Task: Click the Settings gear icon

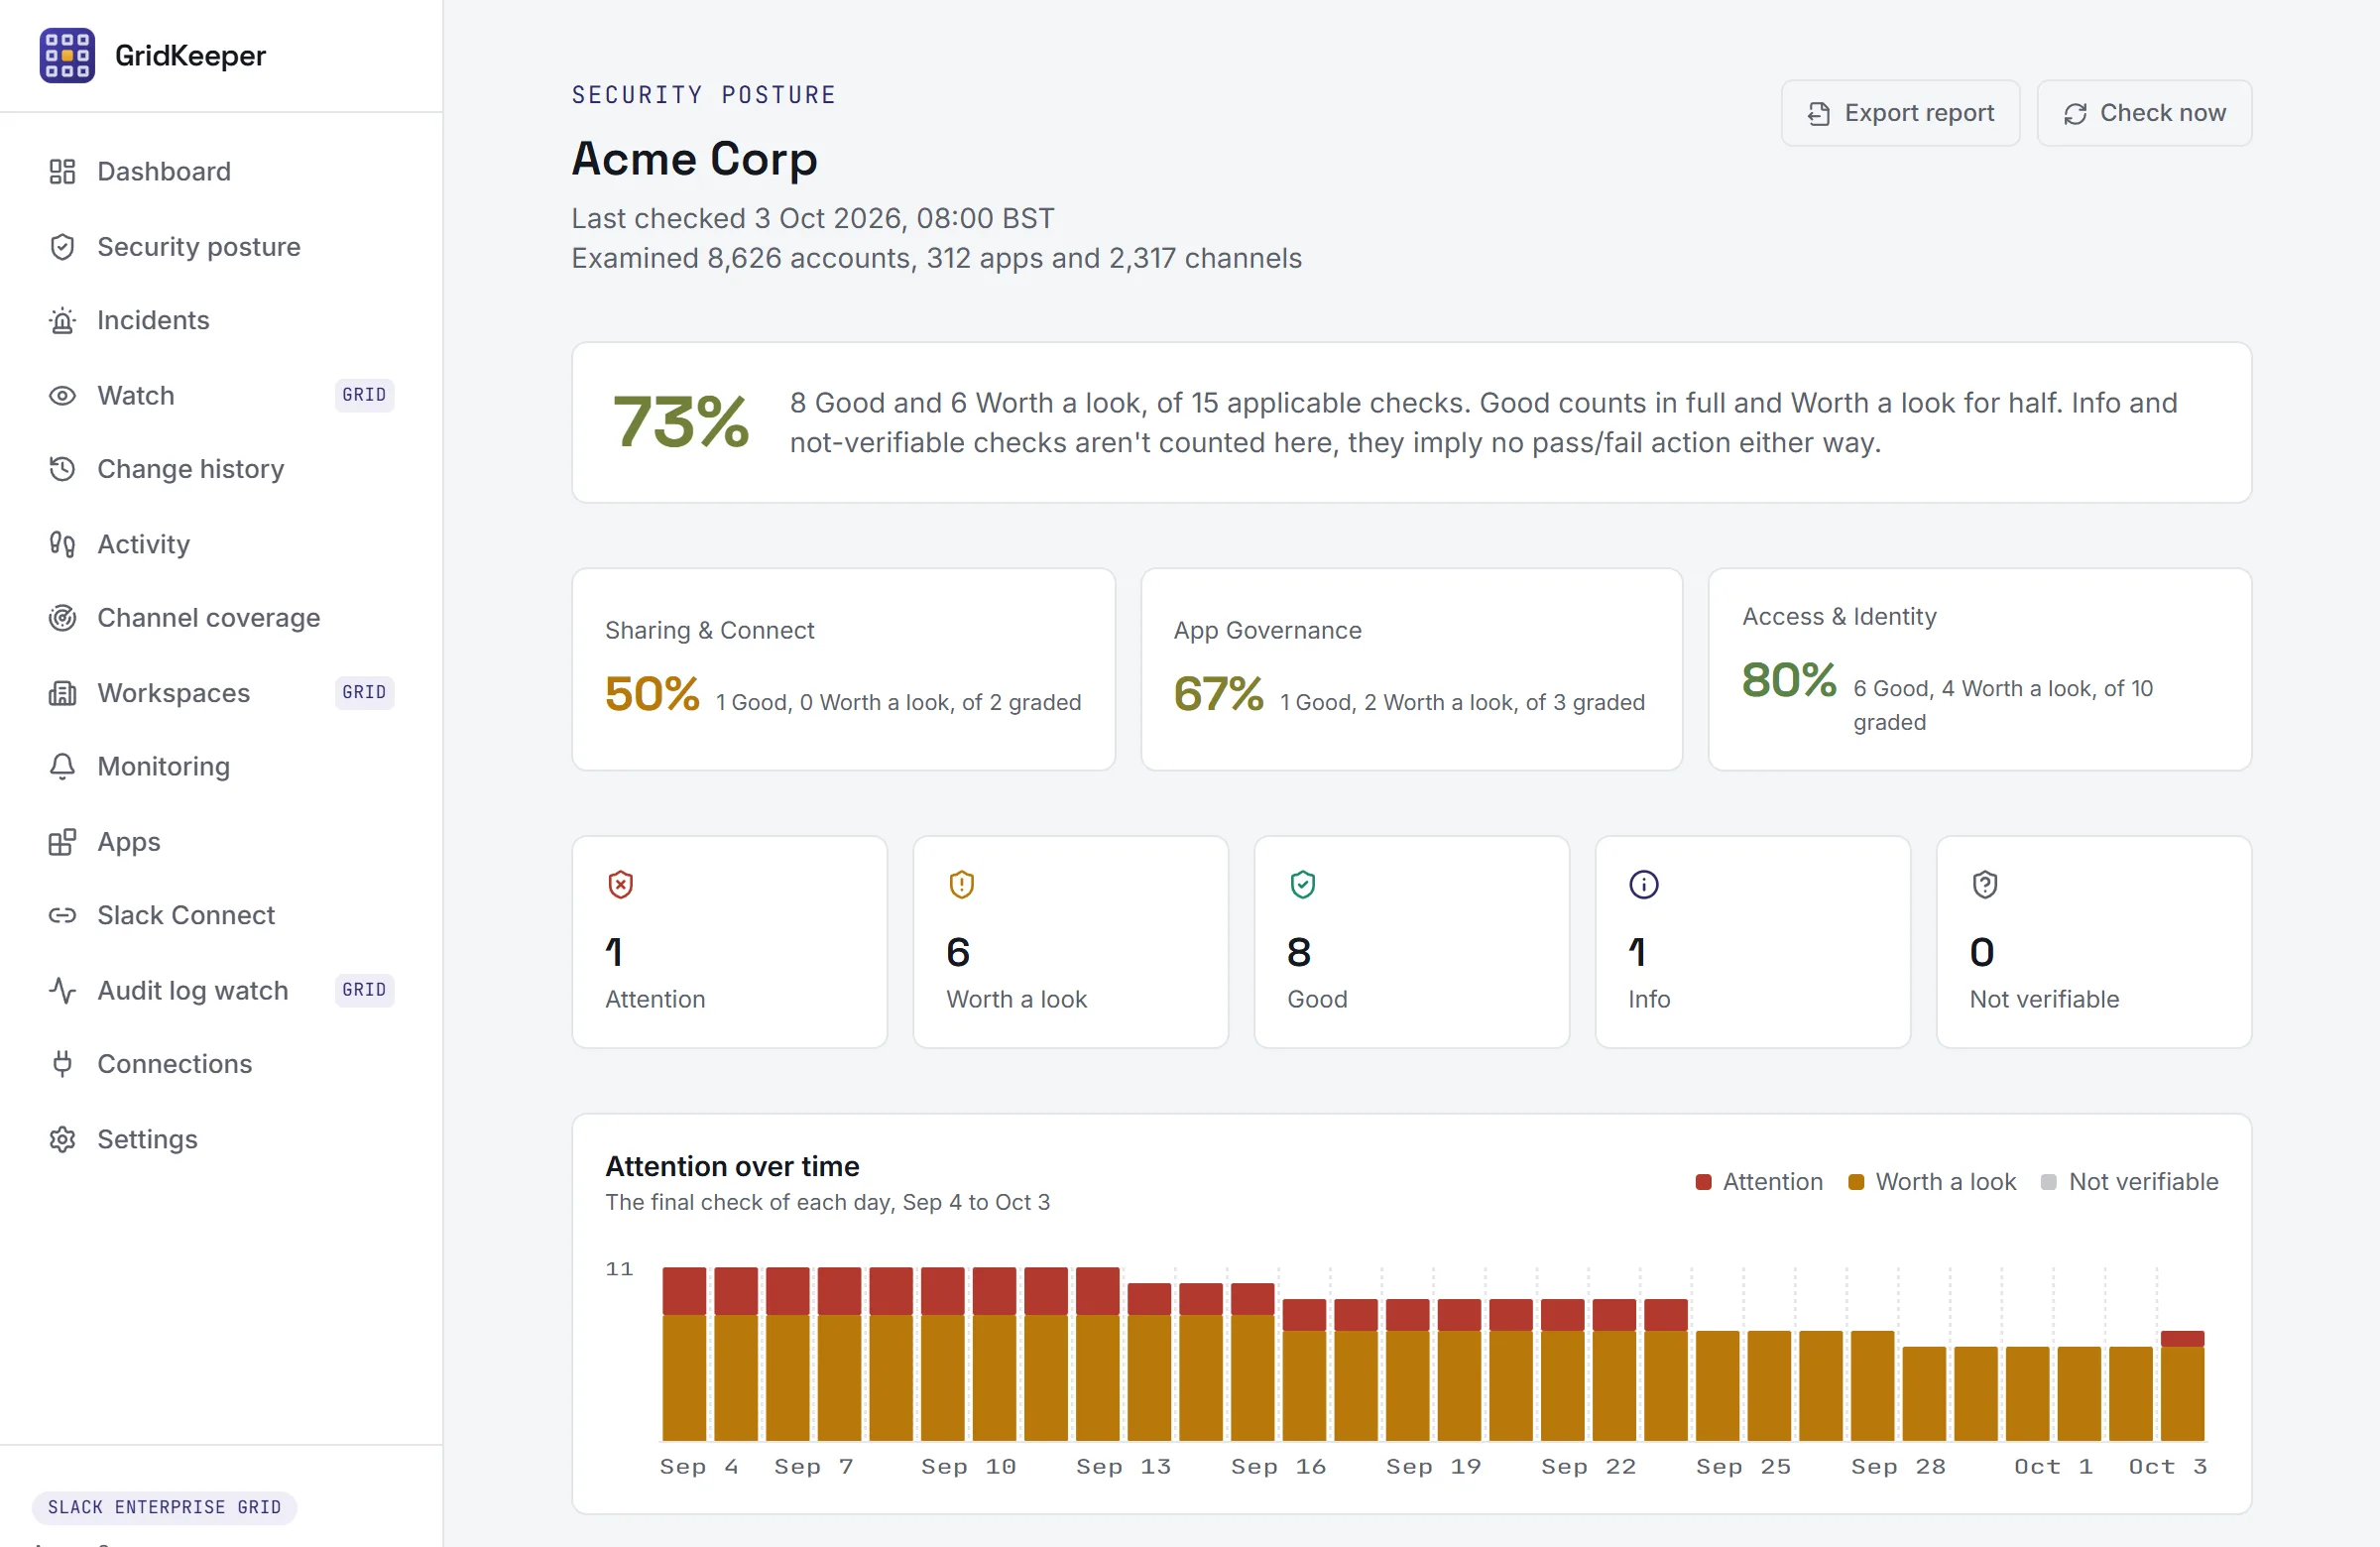Action: click(62, 1140)
